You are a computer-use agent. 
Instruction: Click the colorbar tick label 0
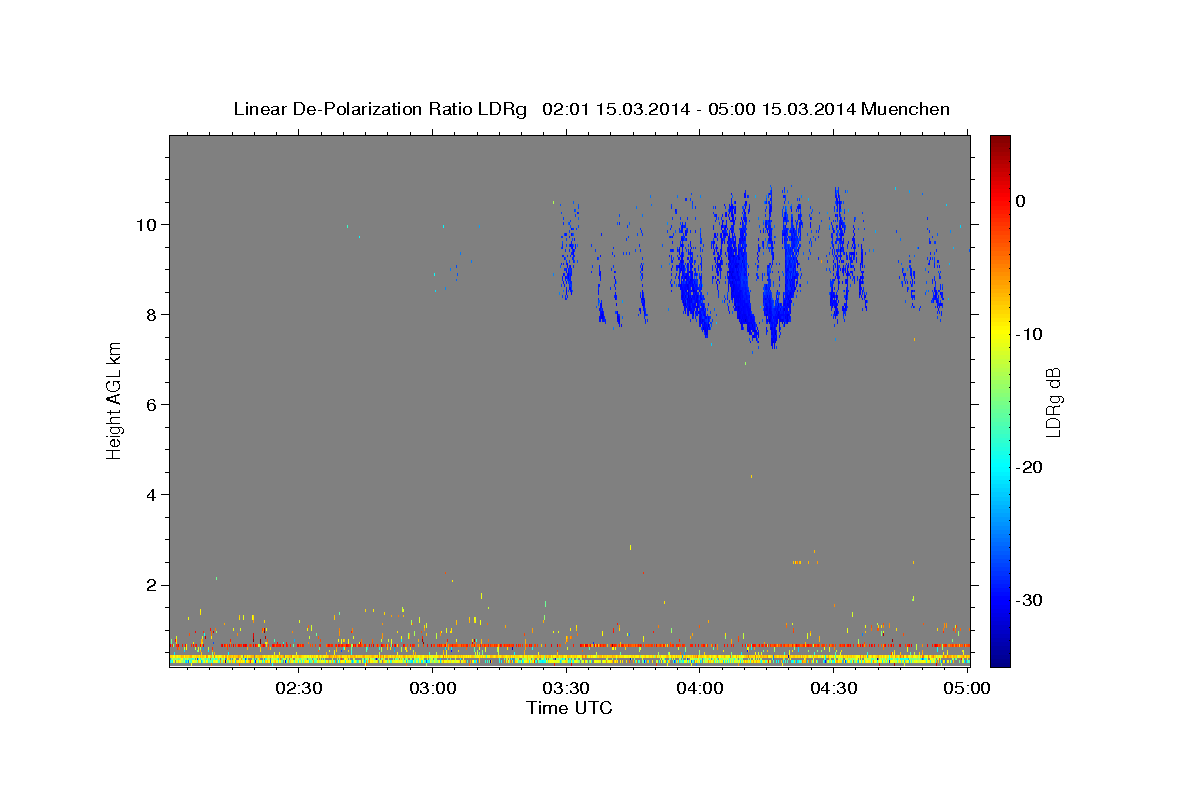pos(1021,201)
